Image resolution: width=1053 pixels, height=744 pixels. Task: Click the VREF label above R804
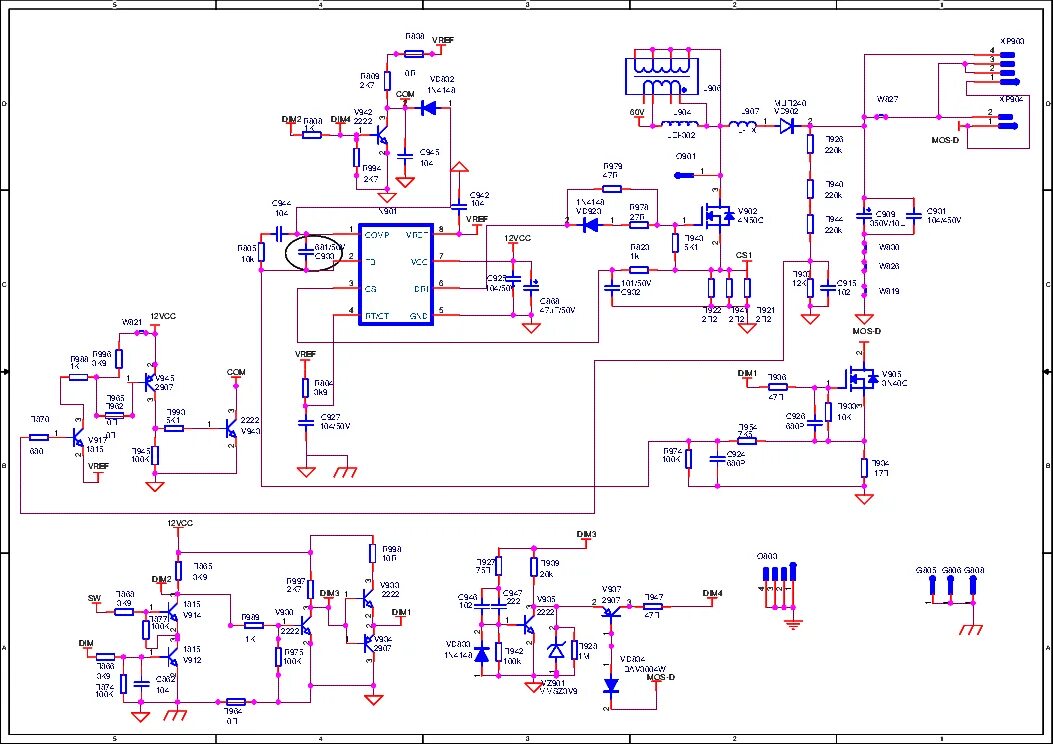point(306,354)
